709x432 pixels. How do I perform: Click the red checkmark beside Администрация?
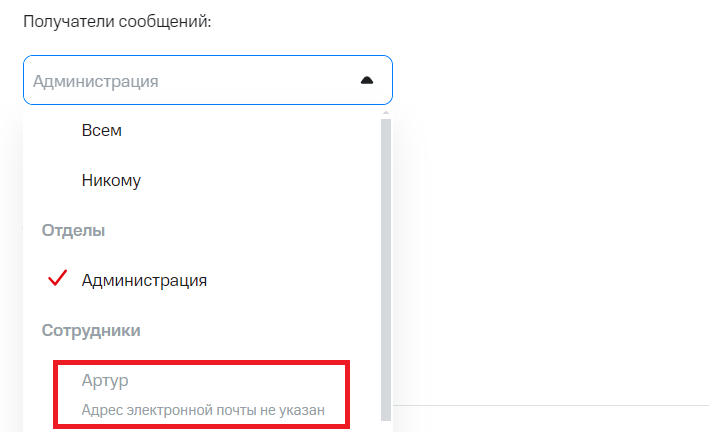pos(57,279)
